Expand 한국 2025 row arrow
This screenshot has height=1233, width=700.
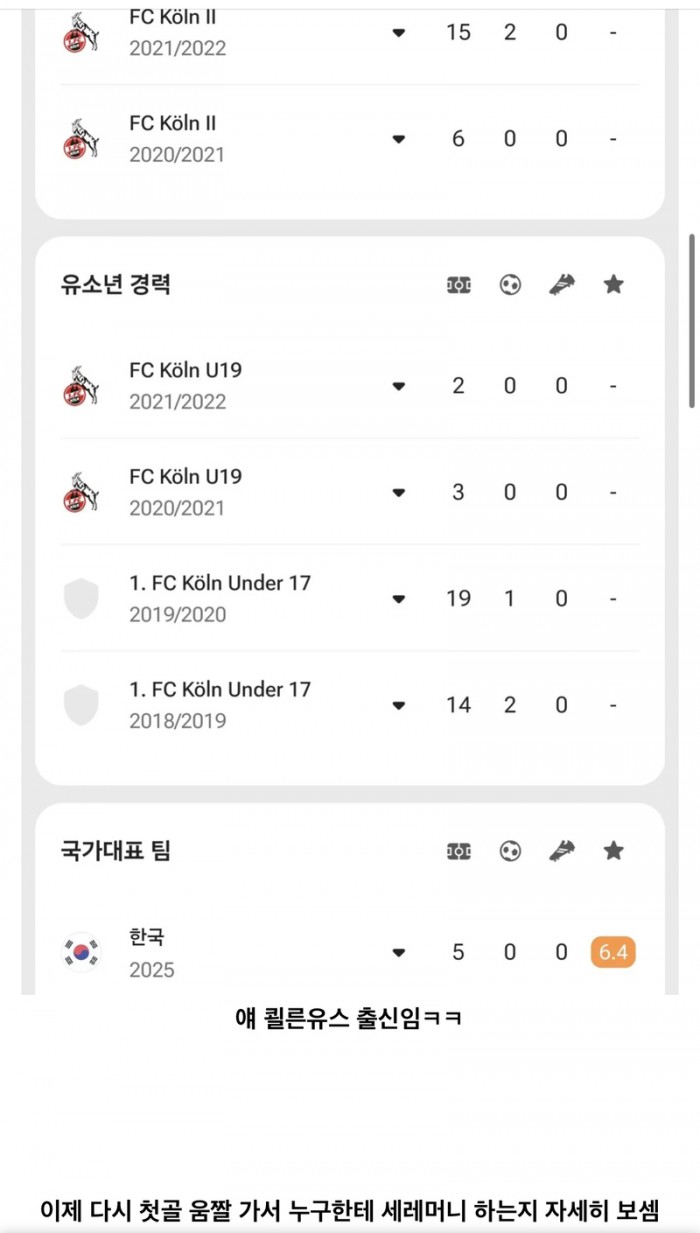coord(399,952)
